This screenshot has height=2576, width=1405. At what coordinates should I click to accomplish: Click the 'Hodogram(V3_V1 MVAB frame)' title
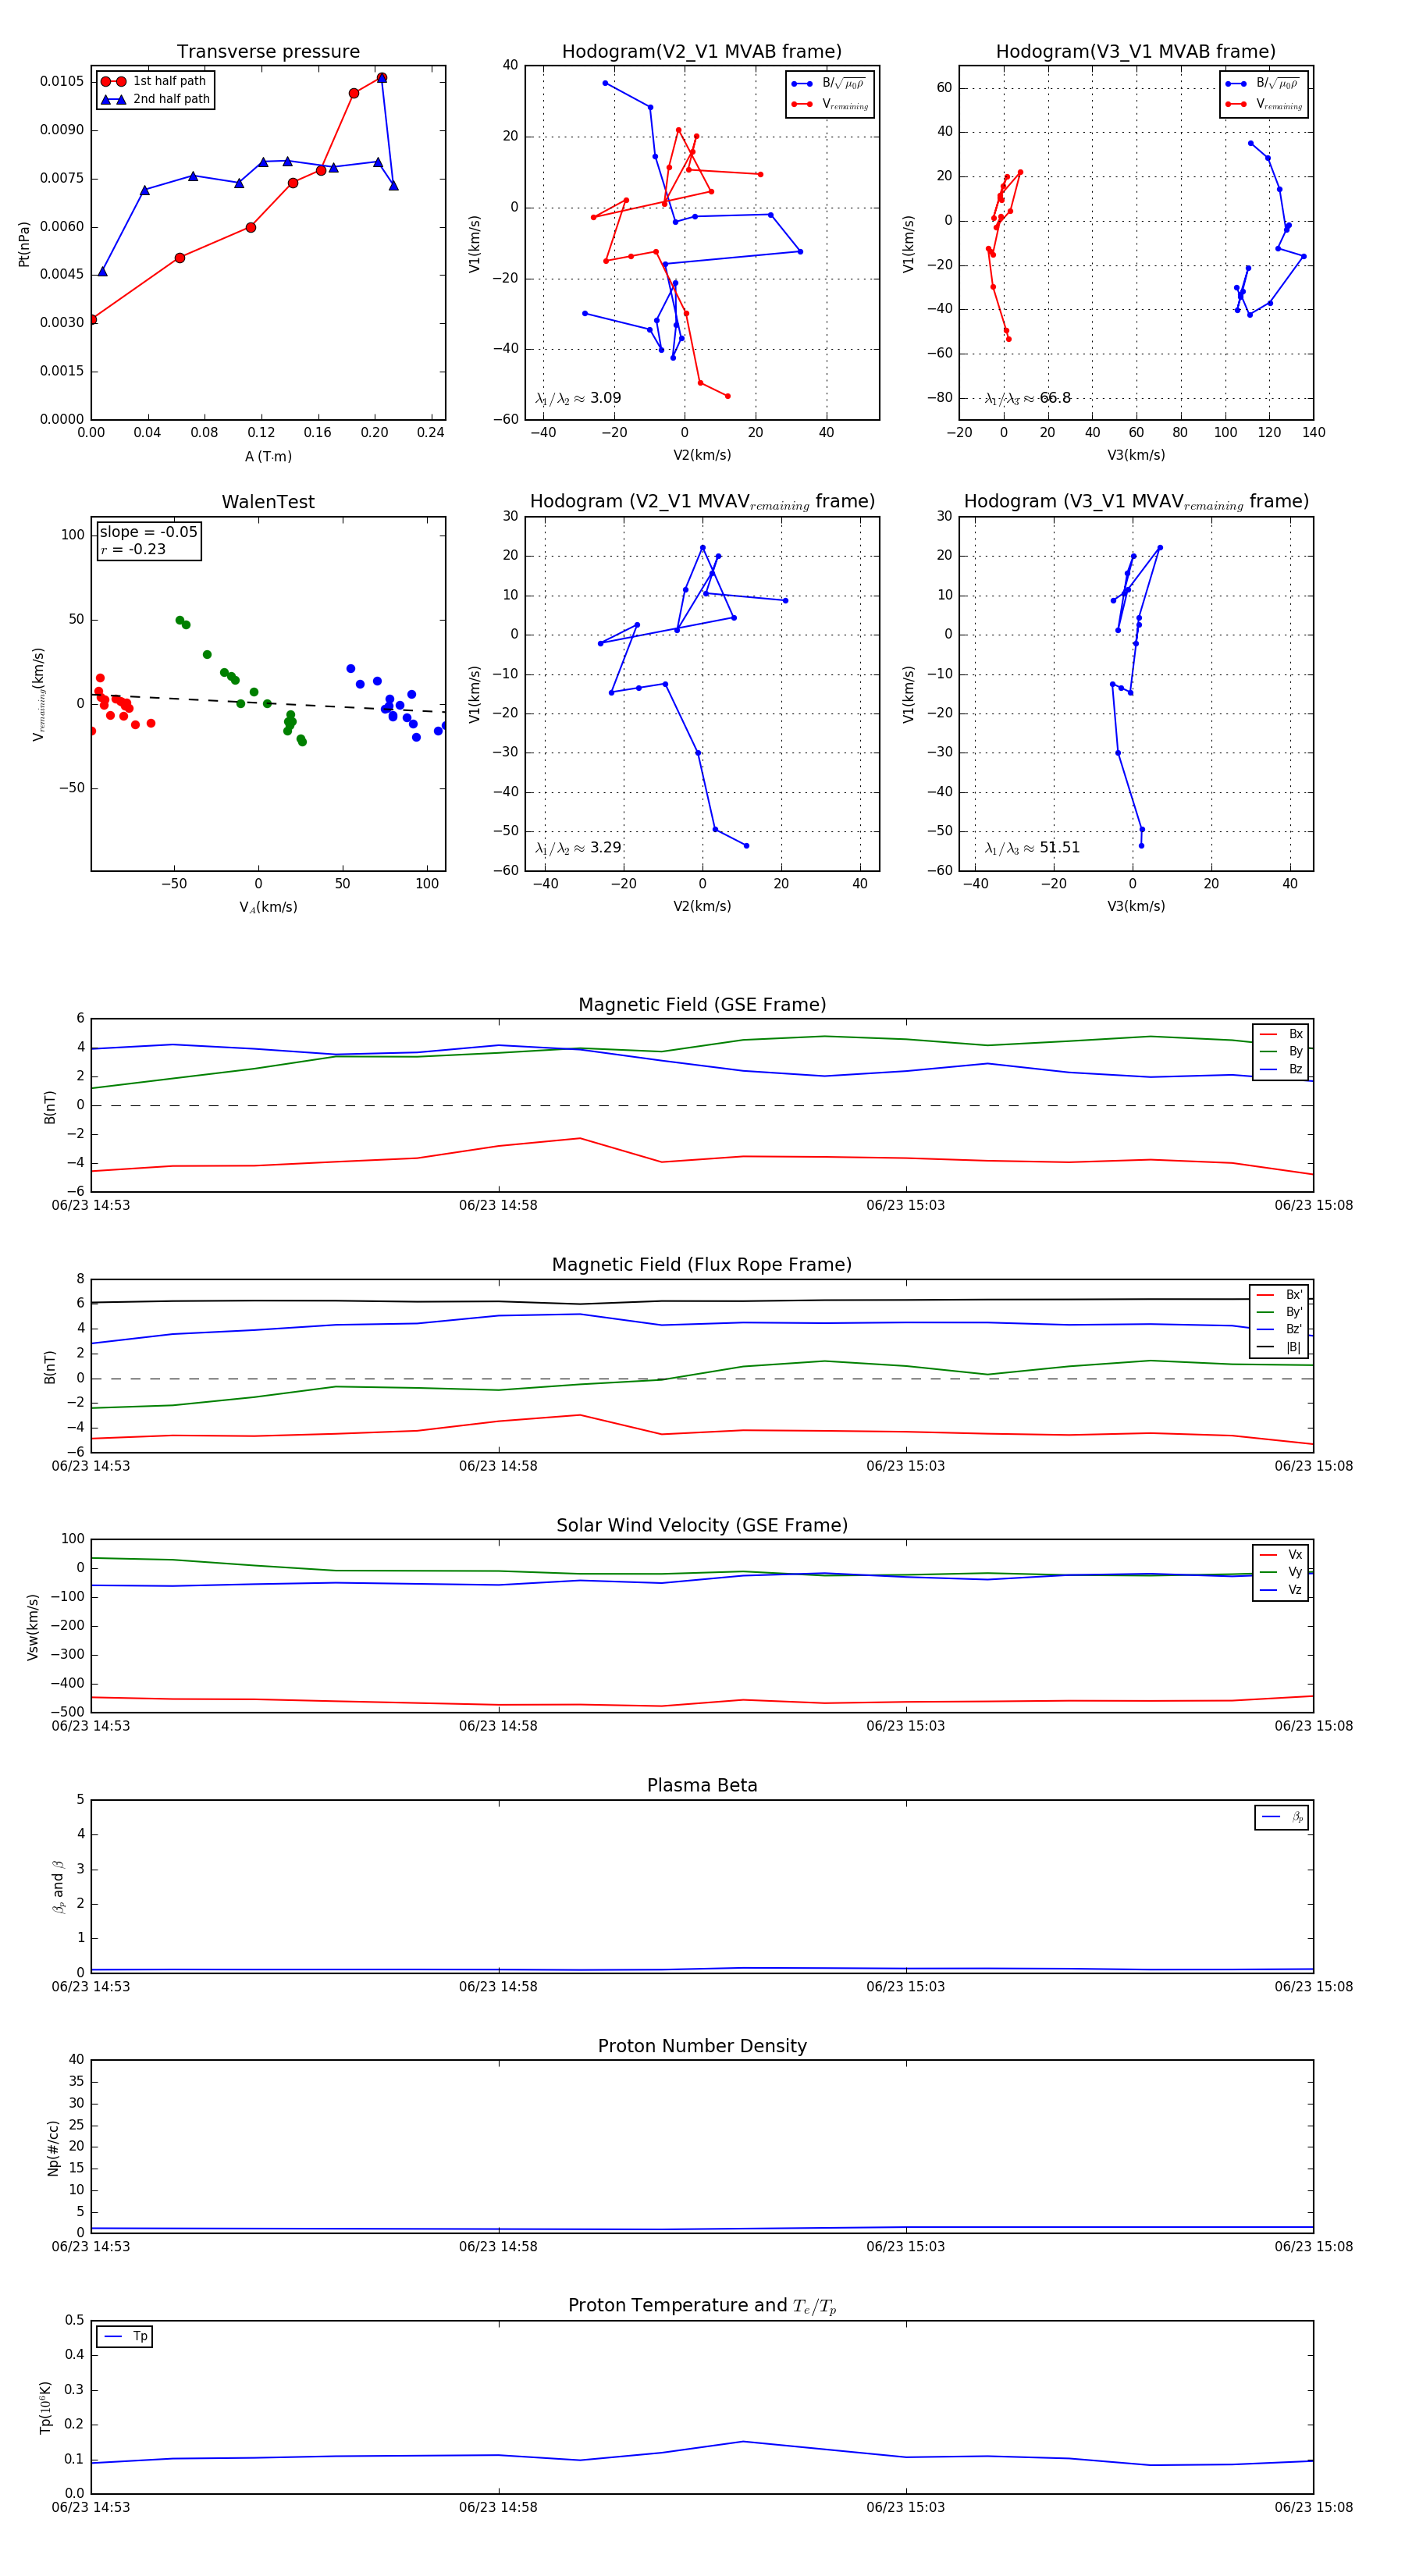(x=1136, y=52)
